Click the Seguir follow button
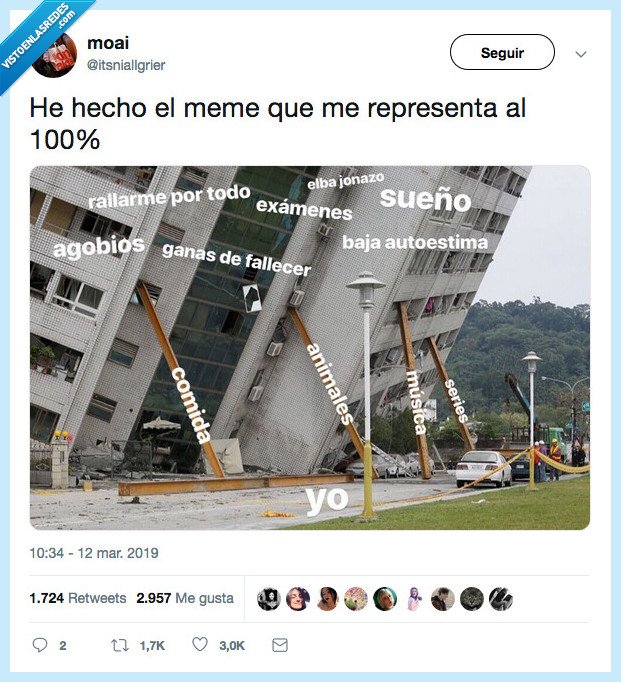 pyautogui.click(x=502, y=52)
